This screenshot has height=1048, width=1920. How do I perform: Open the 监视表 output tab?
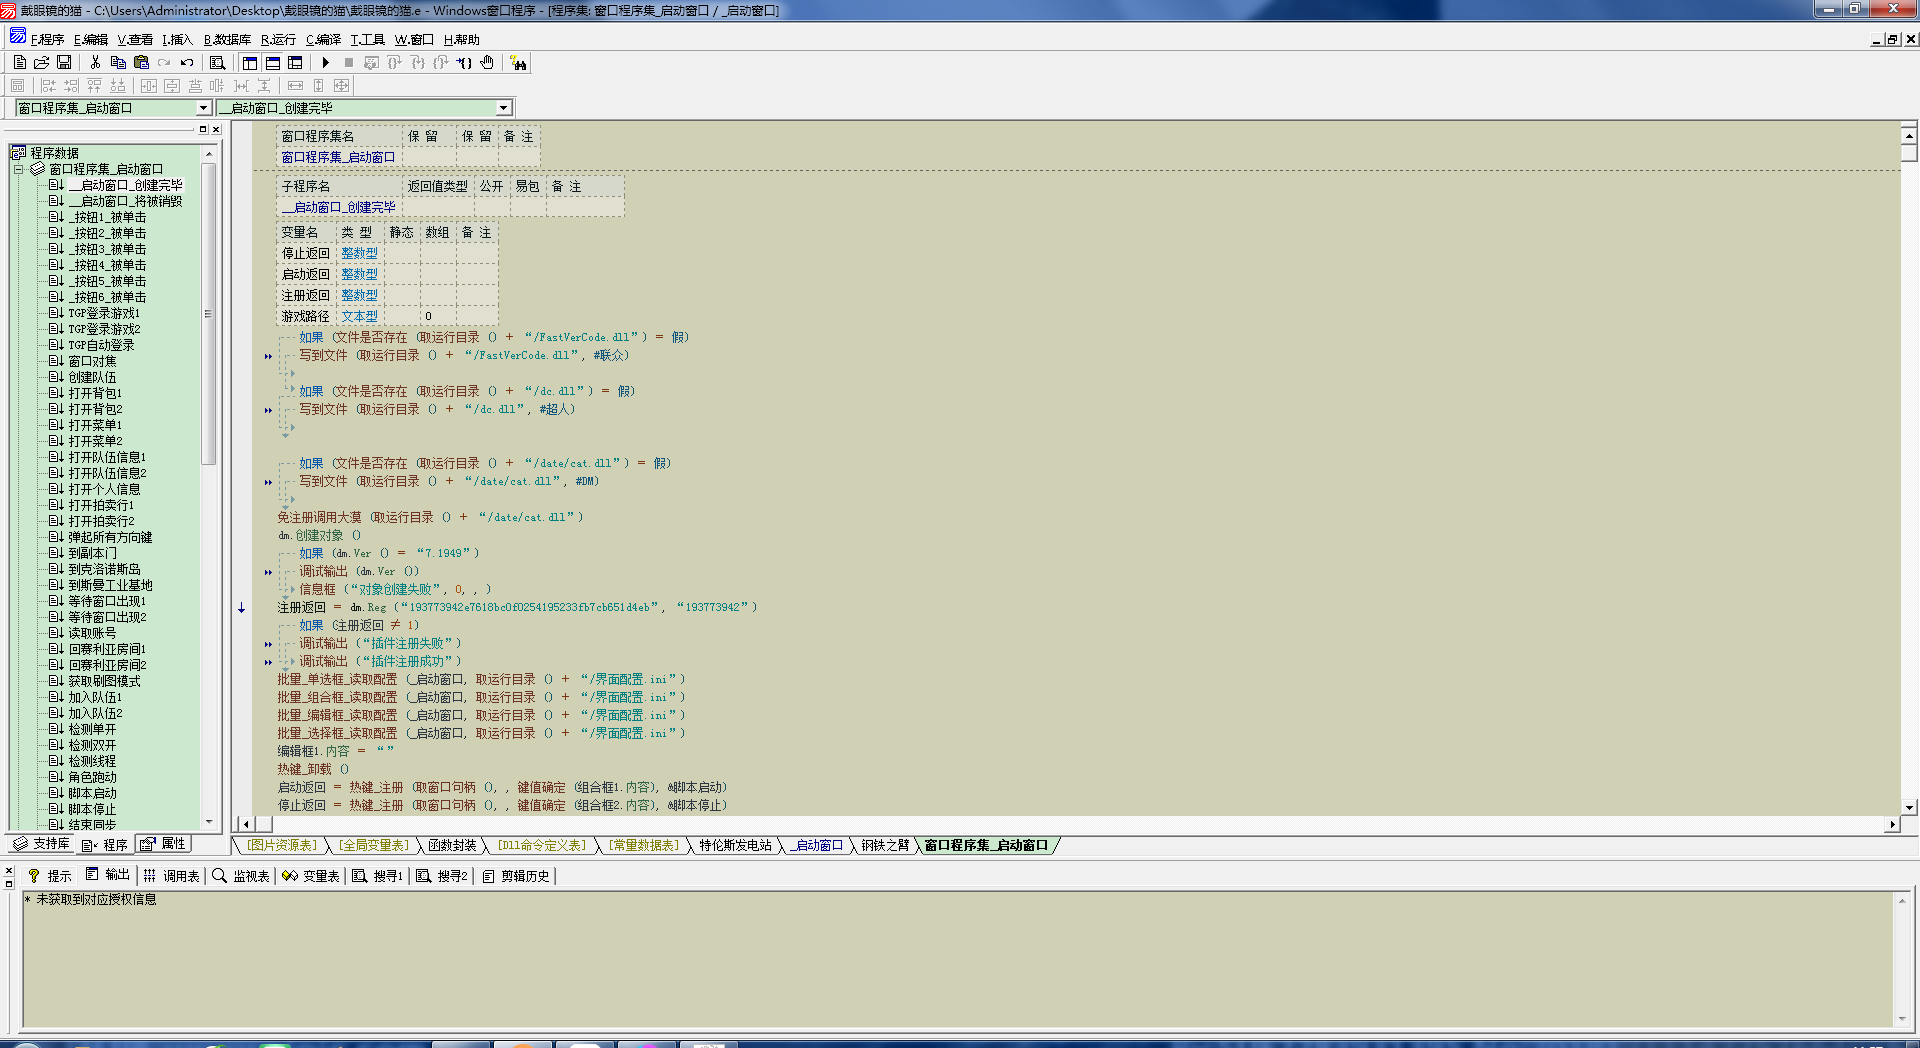click(x=242, y=876)
